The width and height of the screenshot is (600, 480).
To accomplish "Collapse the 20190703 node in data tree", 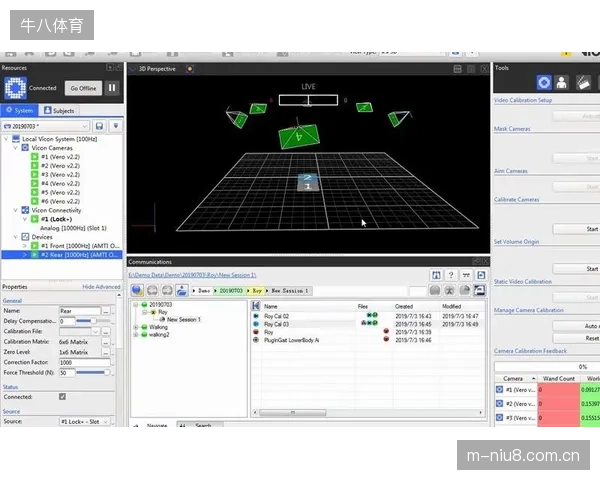I will pyautogui.click(x=135, y=305).
